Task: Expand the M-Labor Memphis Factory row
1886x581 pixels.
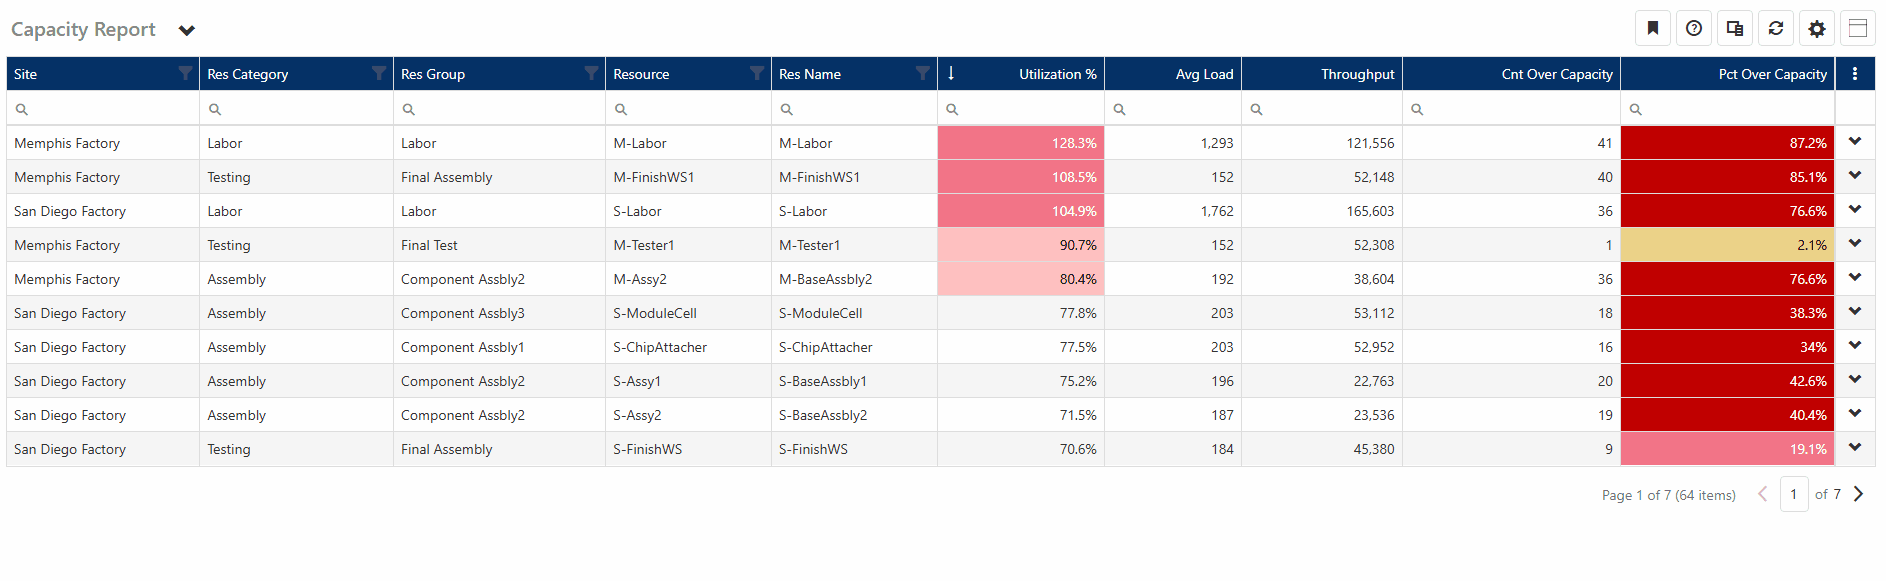Action: pos(1855,142)
